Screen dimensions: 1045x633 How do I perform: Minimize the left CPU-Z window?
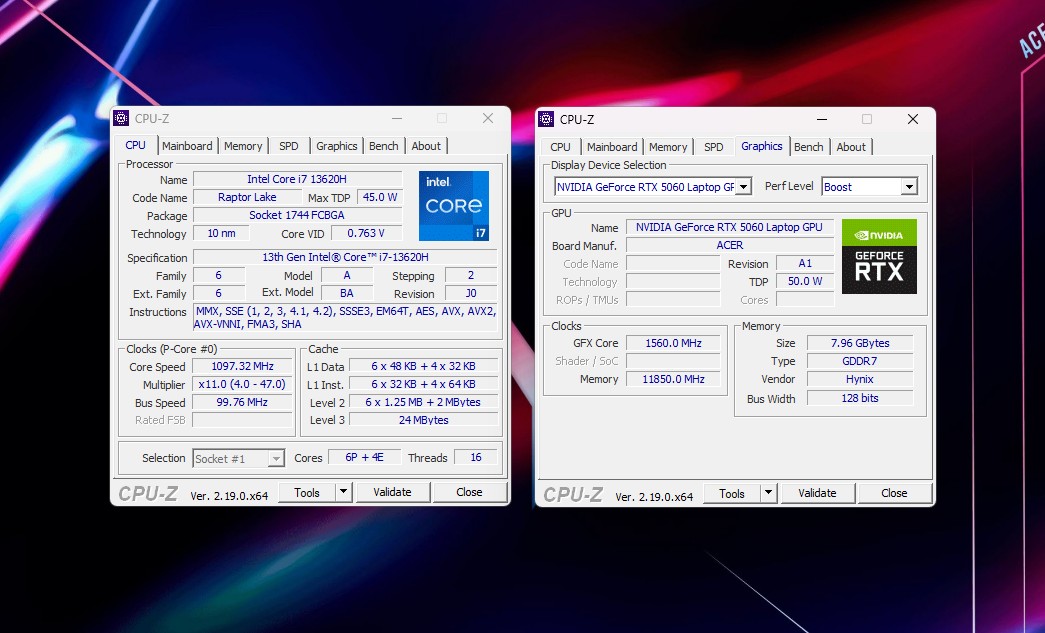click(397, 118)
